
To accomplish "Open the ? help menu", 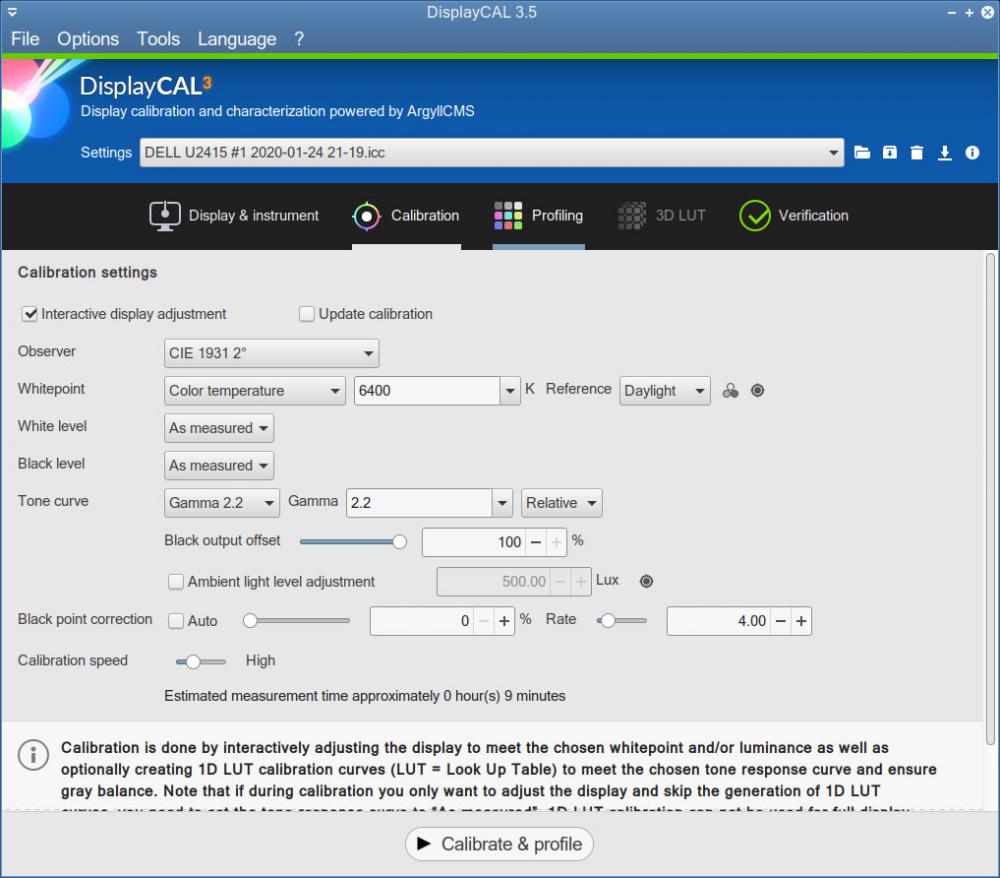I will point(299,39).
